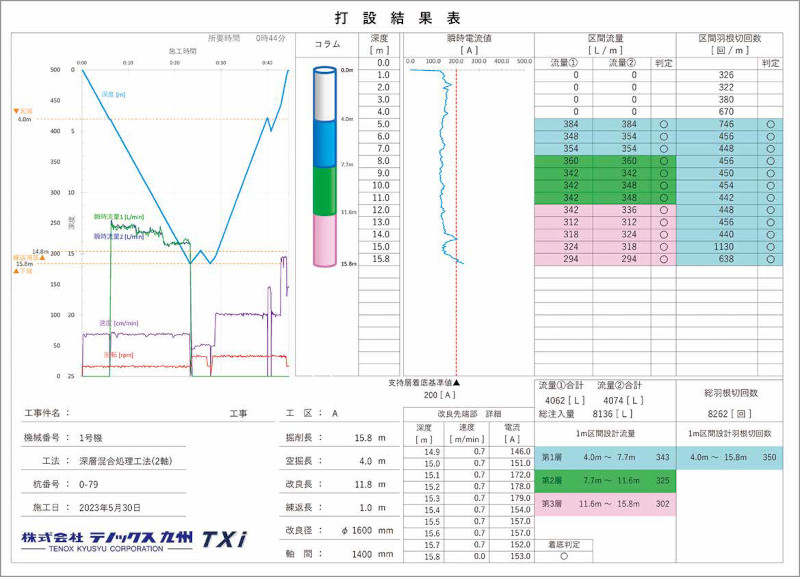The width and height of the screenshot is (800, 577).
Task: Select the 第1層 4.0m～7.7m blue row
Action: 604,457
